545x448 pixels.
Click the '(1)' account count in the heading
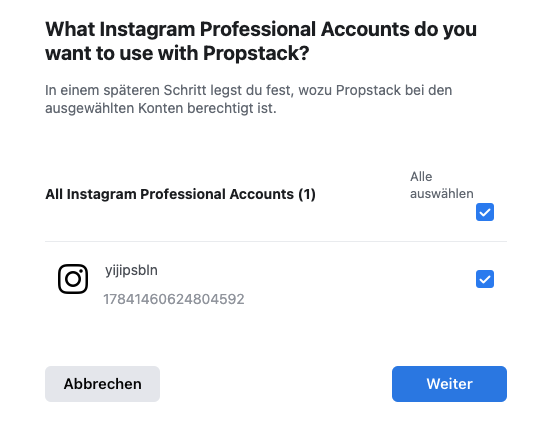coord(307,194)
